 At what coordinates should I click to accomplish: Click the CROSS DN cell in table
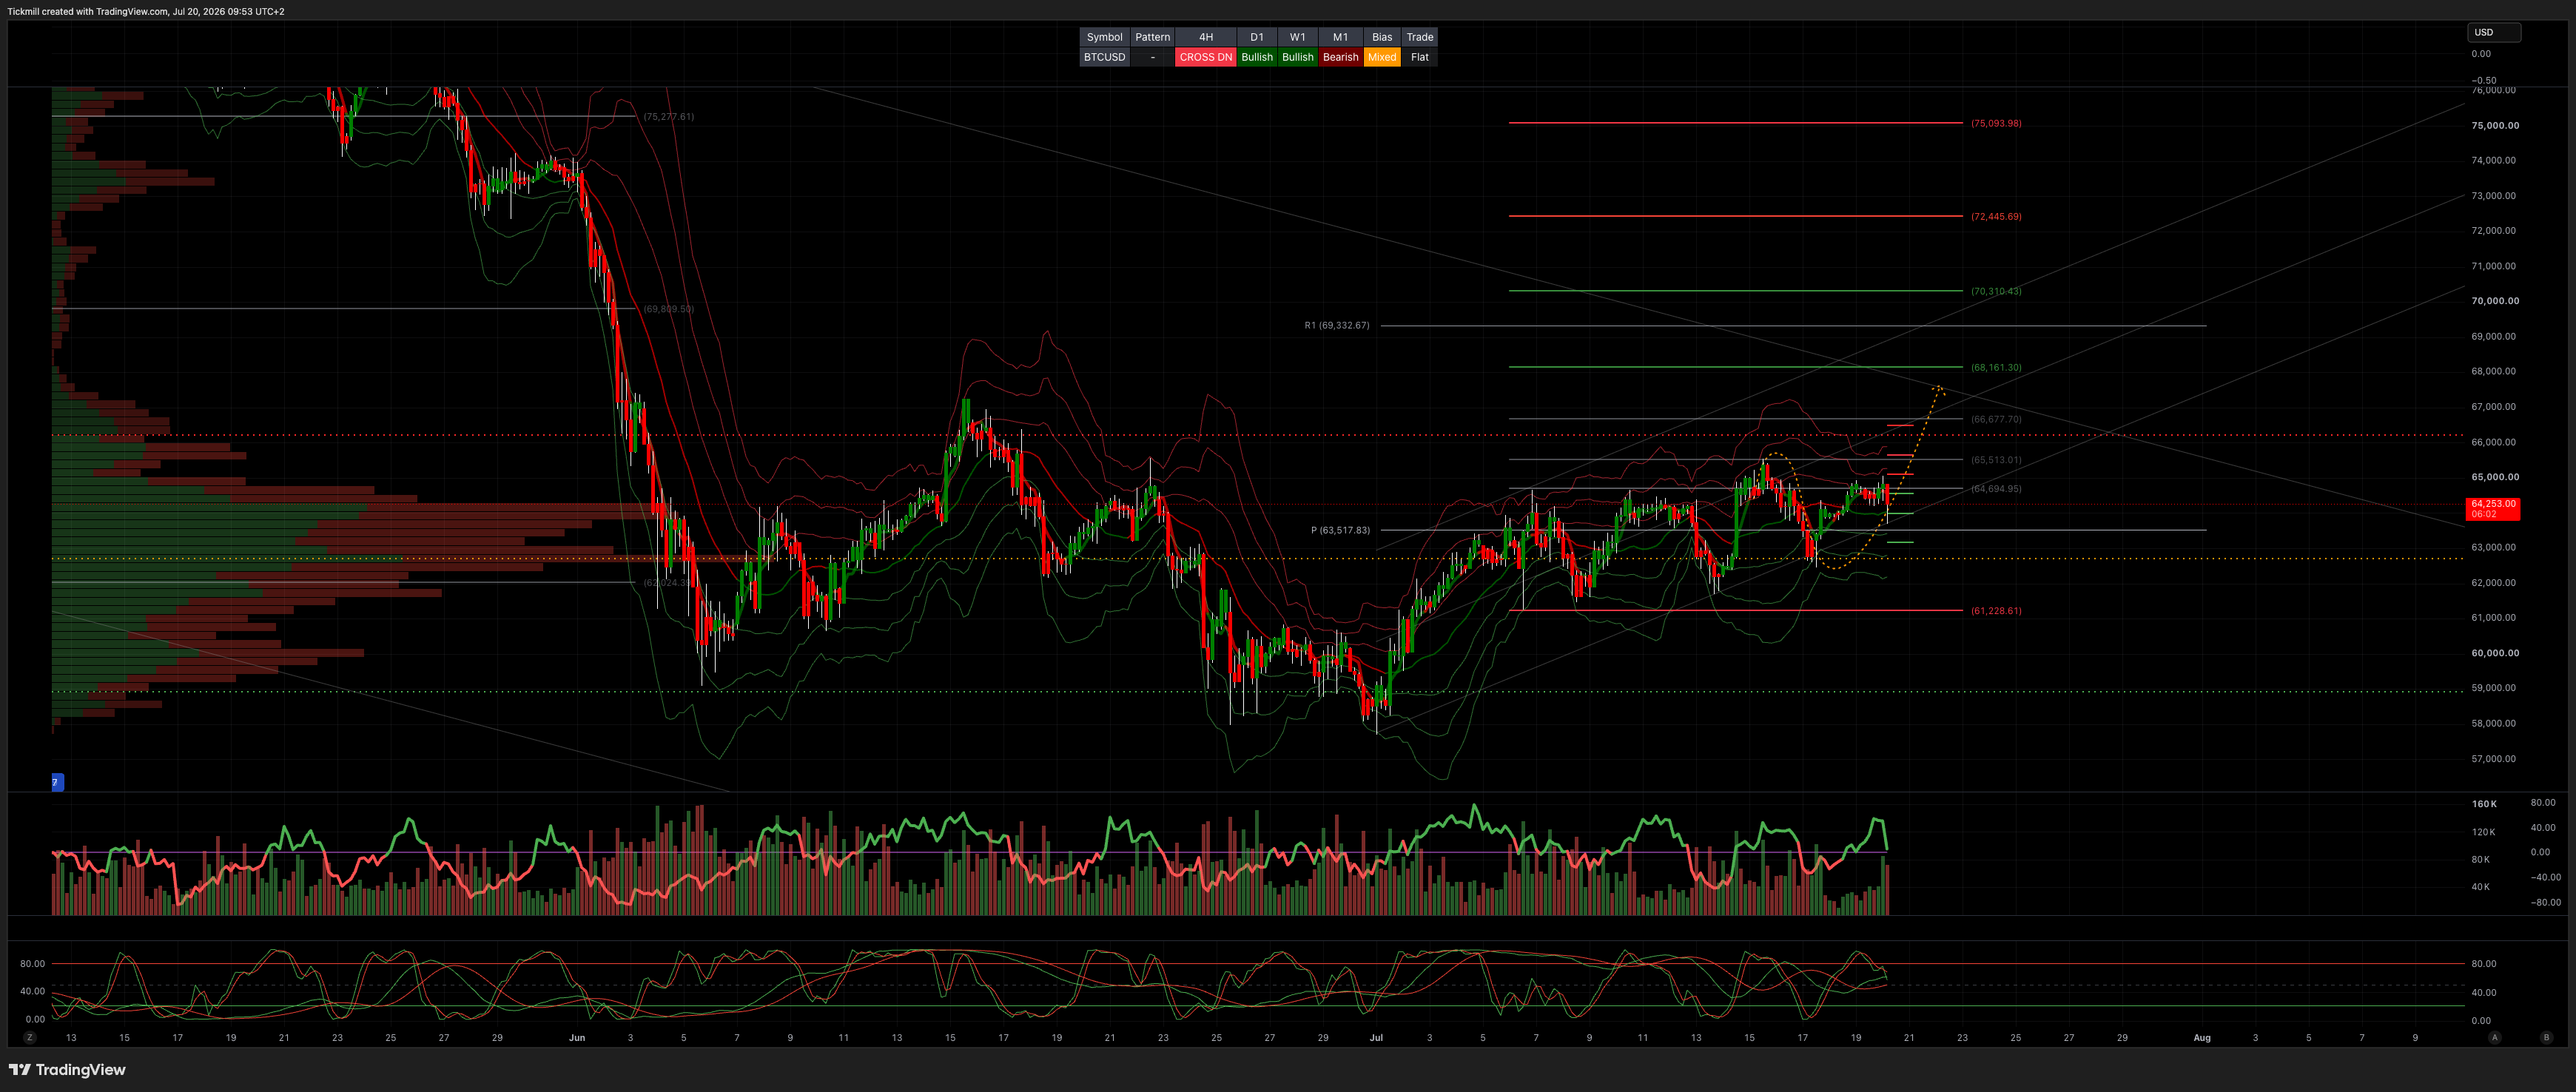(1205, 57)
